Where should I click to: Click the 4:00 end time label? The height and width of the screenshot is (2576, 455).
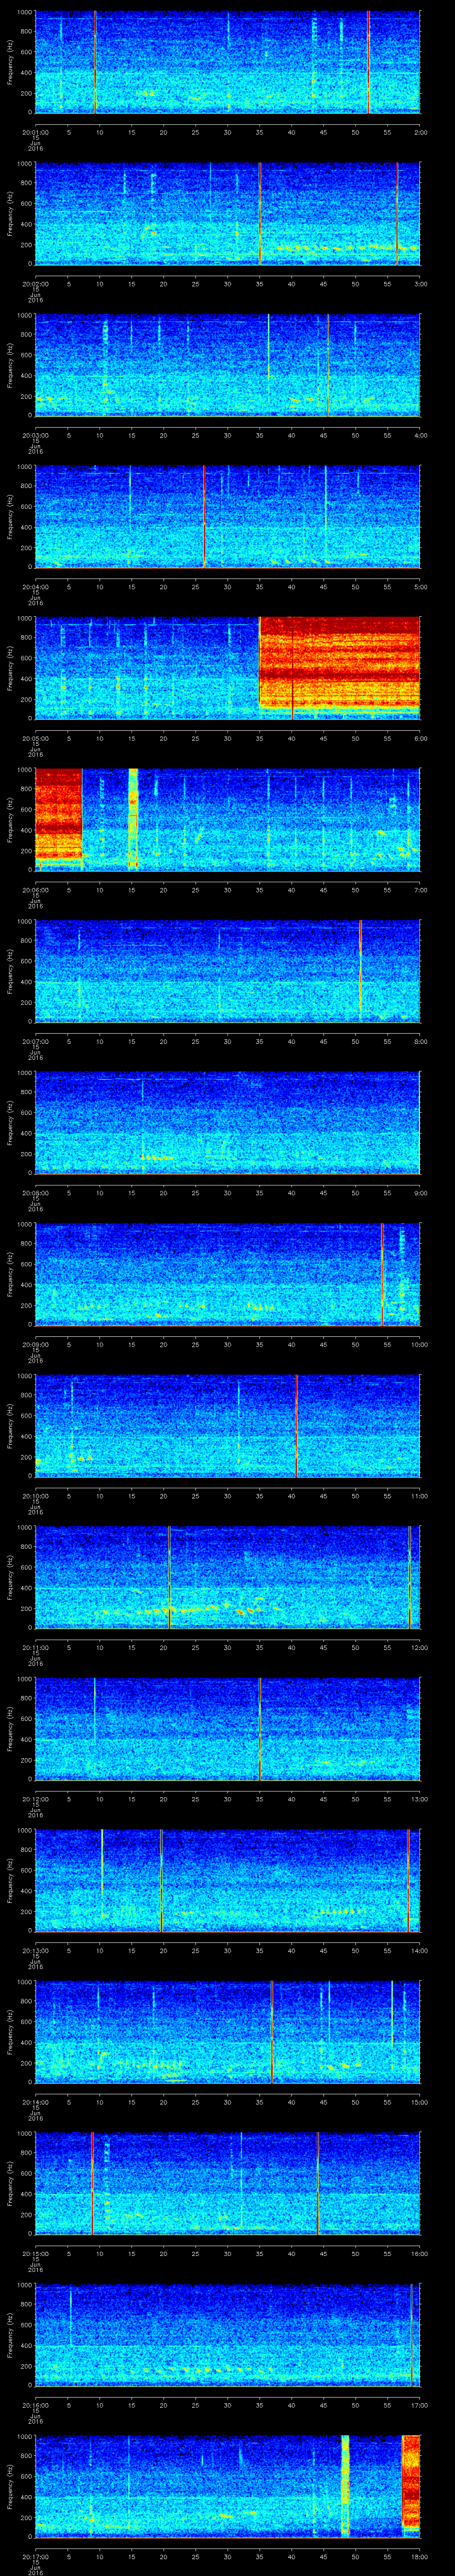pyautogui.click(x=420, y=435)
